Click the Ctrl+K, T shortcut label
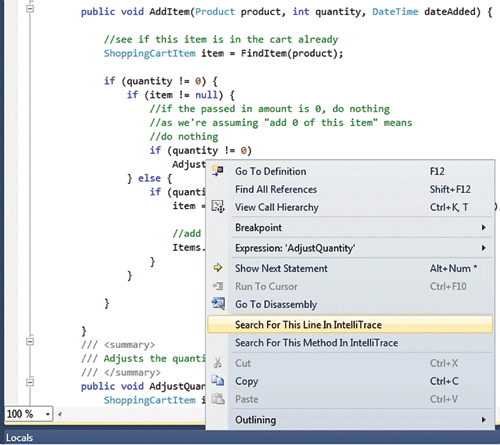 (449, 207)
